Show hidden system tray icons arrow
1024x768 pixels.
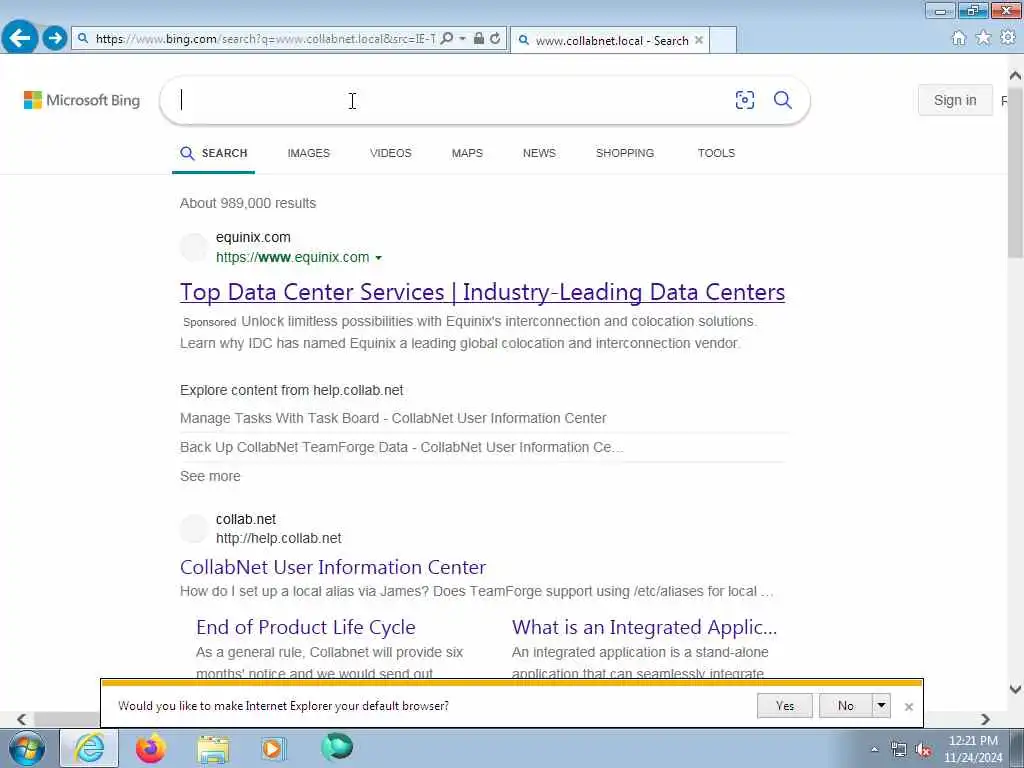[874, 750]
